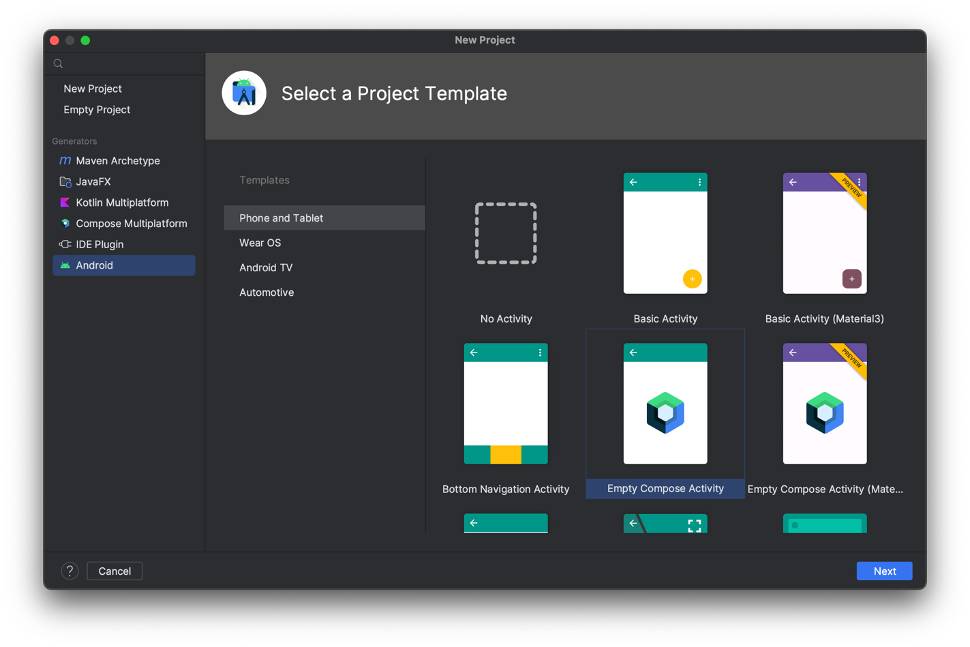Open the Android TV templates category
Image resolution: width=970 pixels, height=647 pixels.
click(266, 268)
